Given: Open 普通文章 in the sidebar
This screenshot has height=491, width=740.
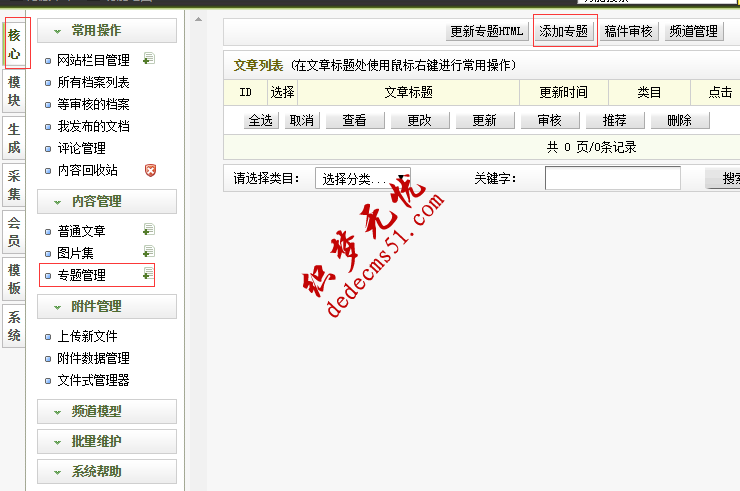Looking at the screenshot, I should pyautogui.click(x=82, y=231).
